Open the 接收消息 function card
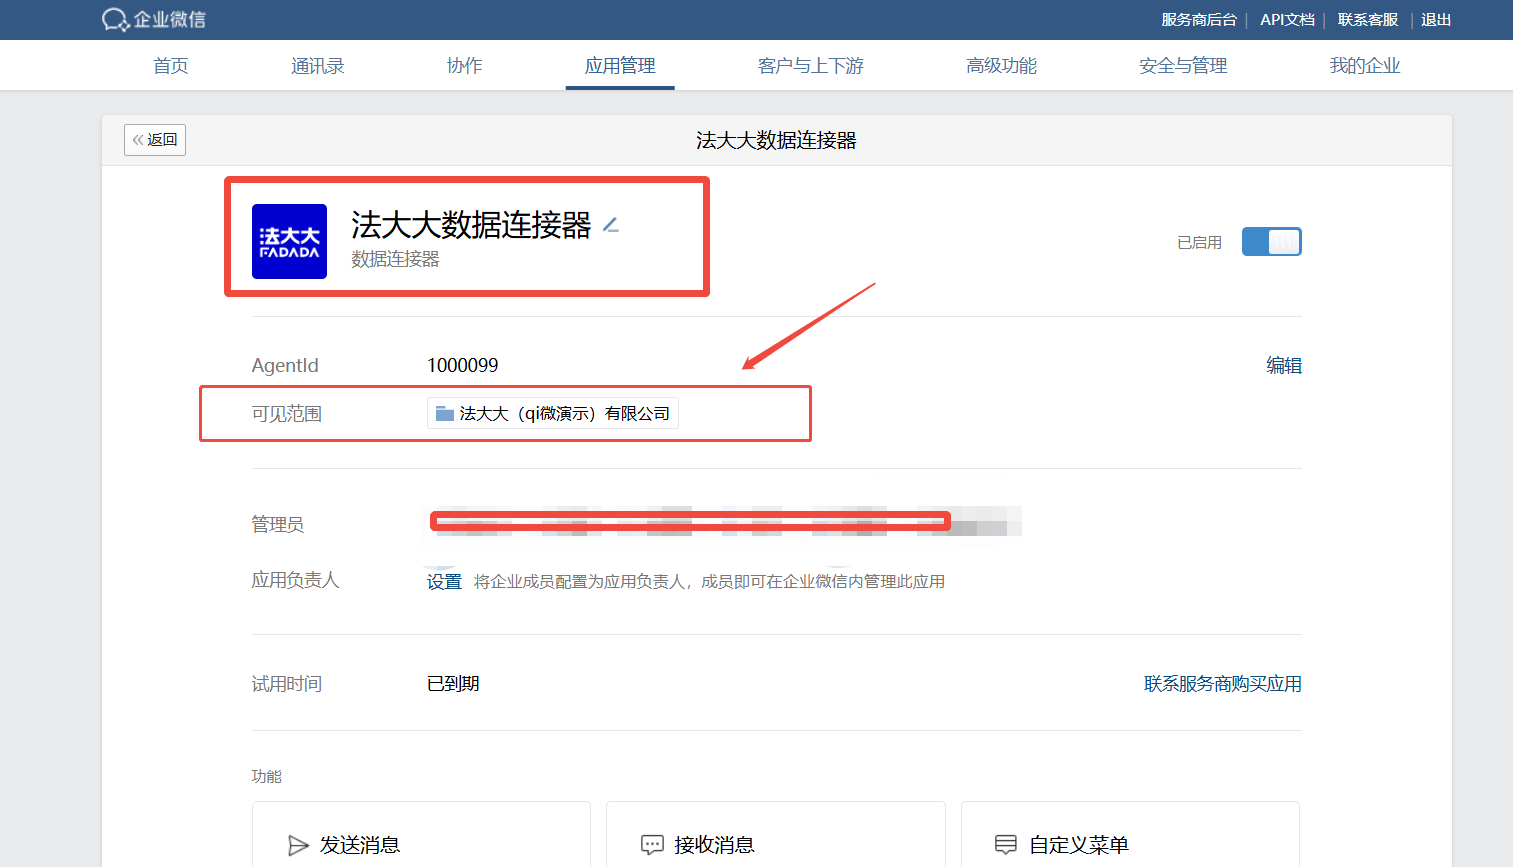This screenshot has height=867, width=1513. point(775,834)
